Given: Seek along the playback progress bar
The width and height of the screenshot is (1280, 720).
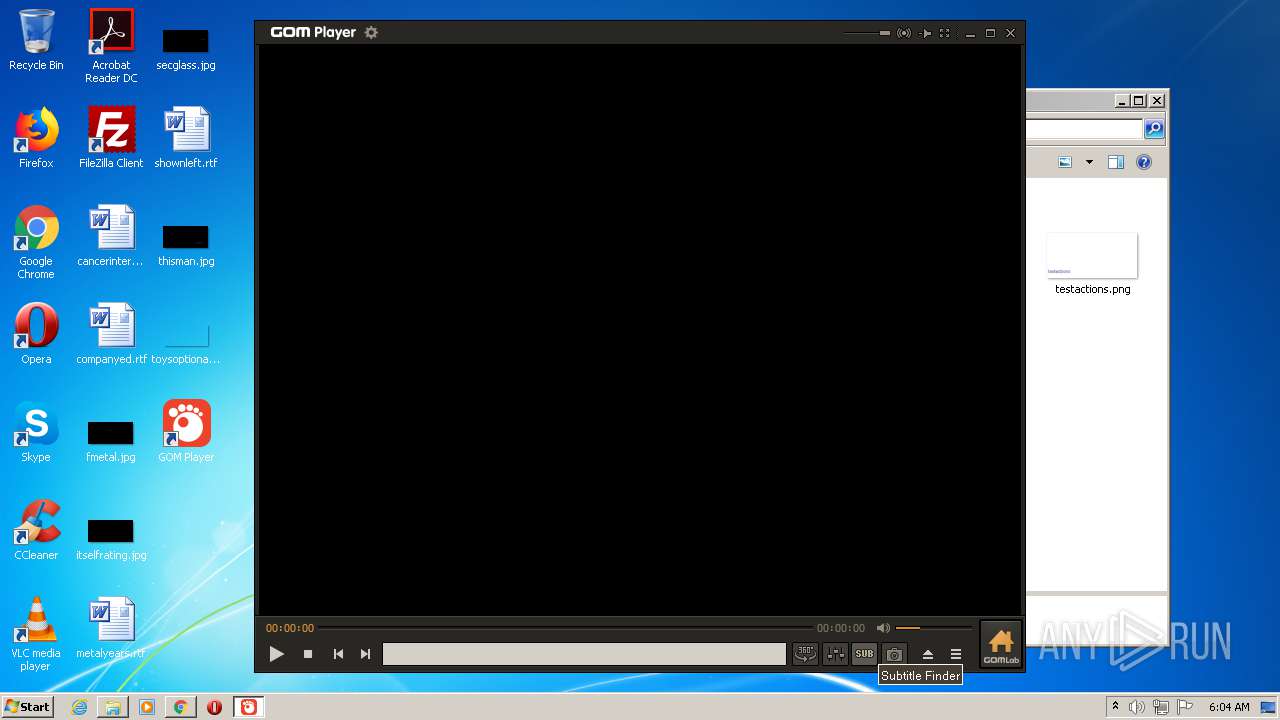Looking at the screenshot, I should pos(565,628).
